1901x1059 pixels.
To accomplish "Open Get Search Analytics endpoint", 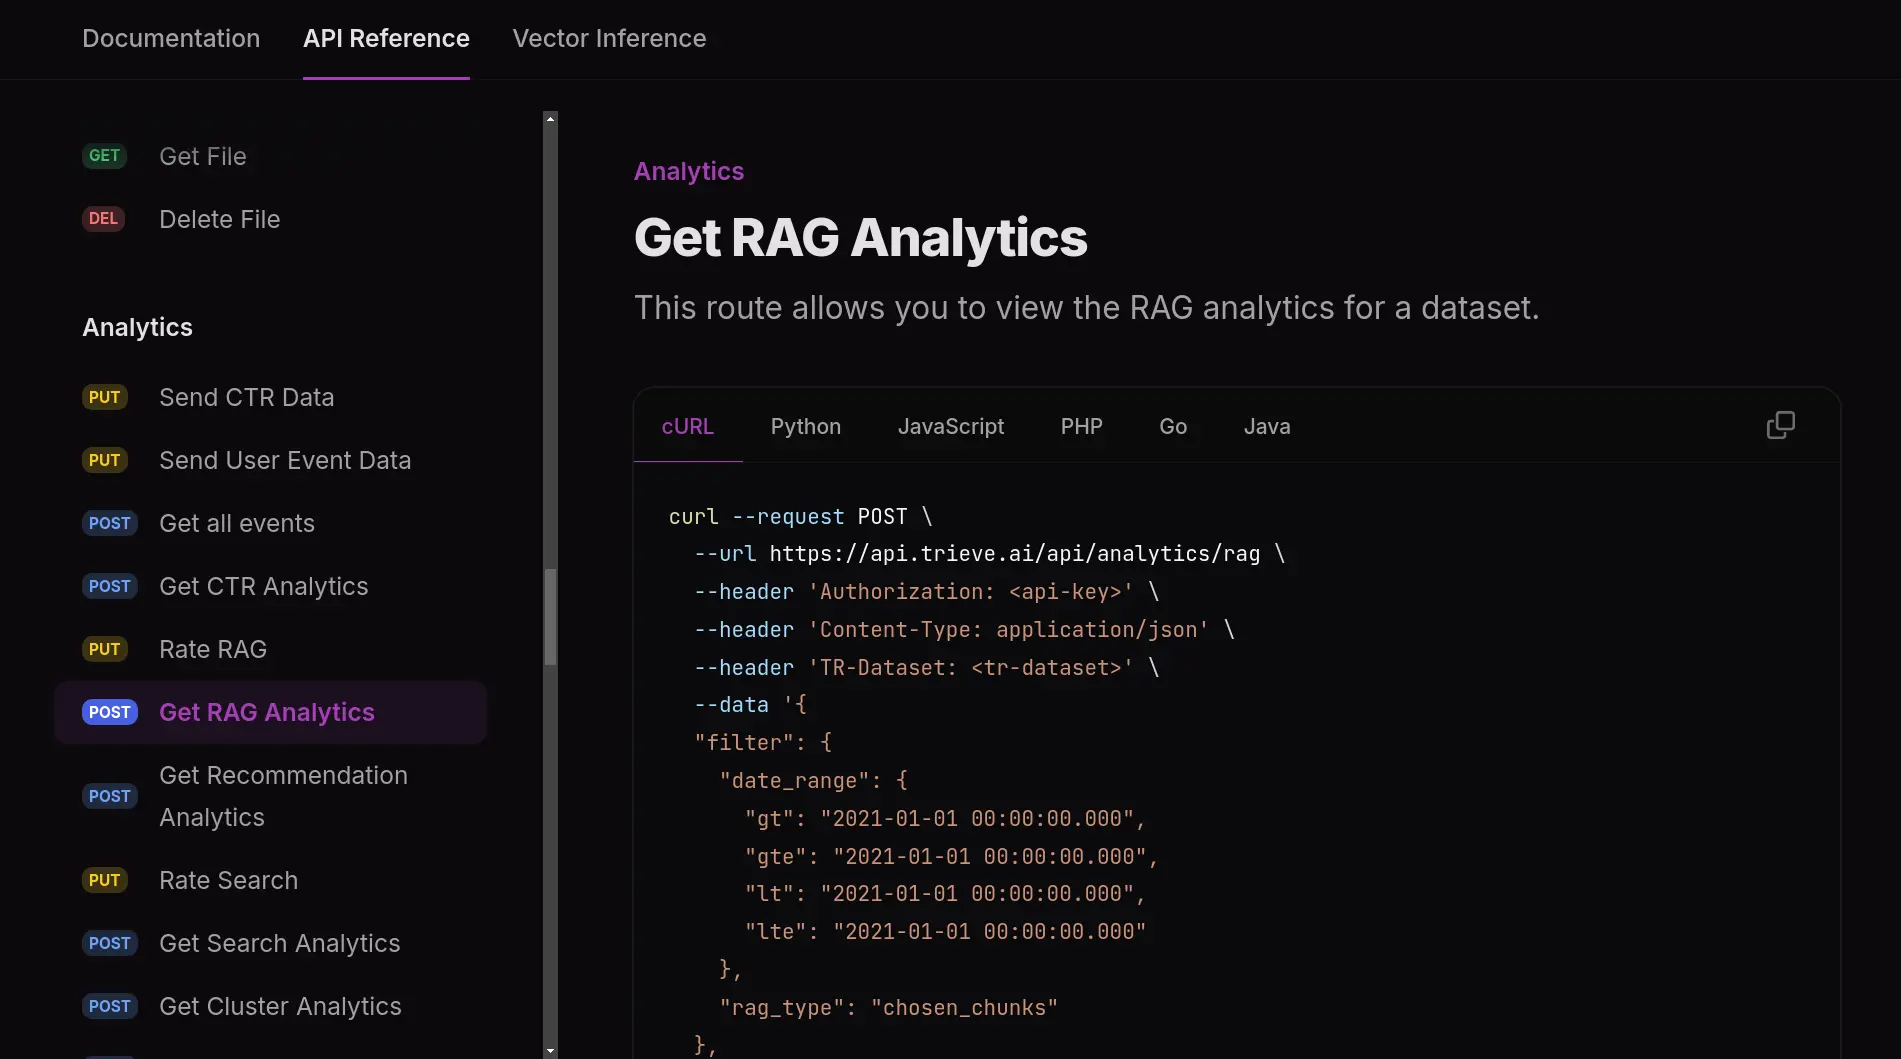I will click(280, 943).
